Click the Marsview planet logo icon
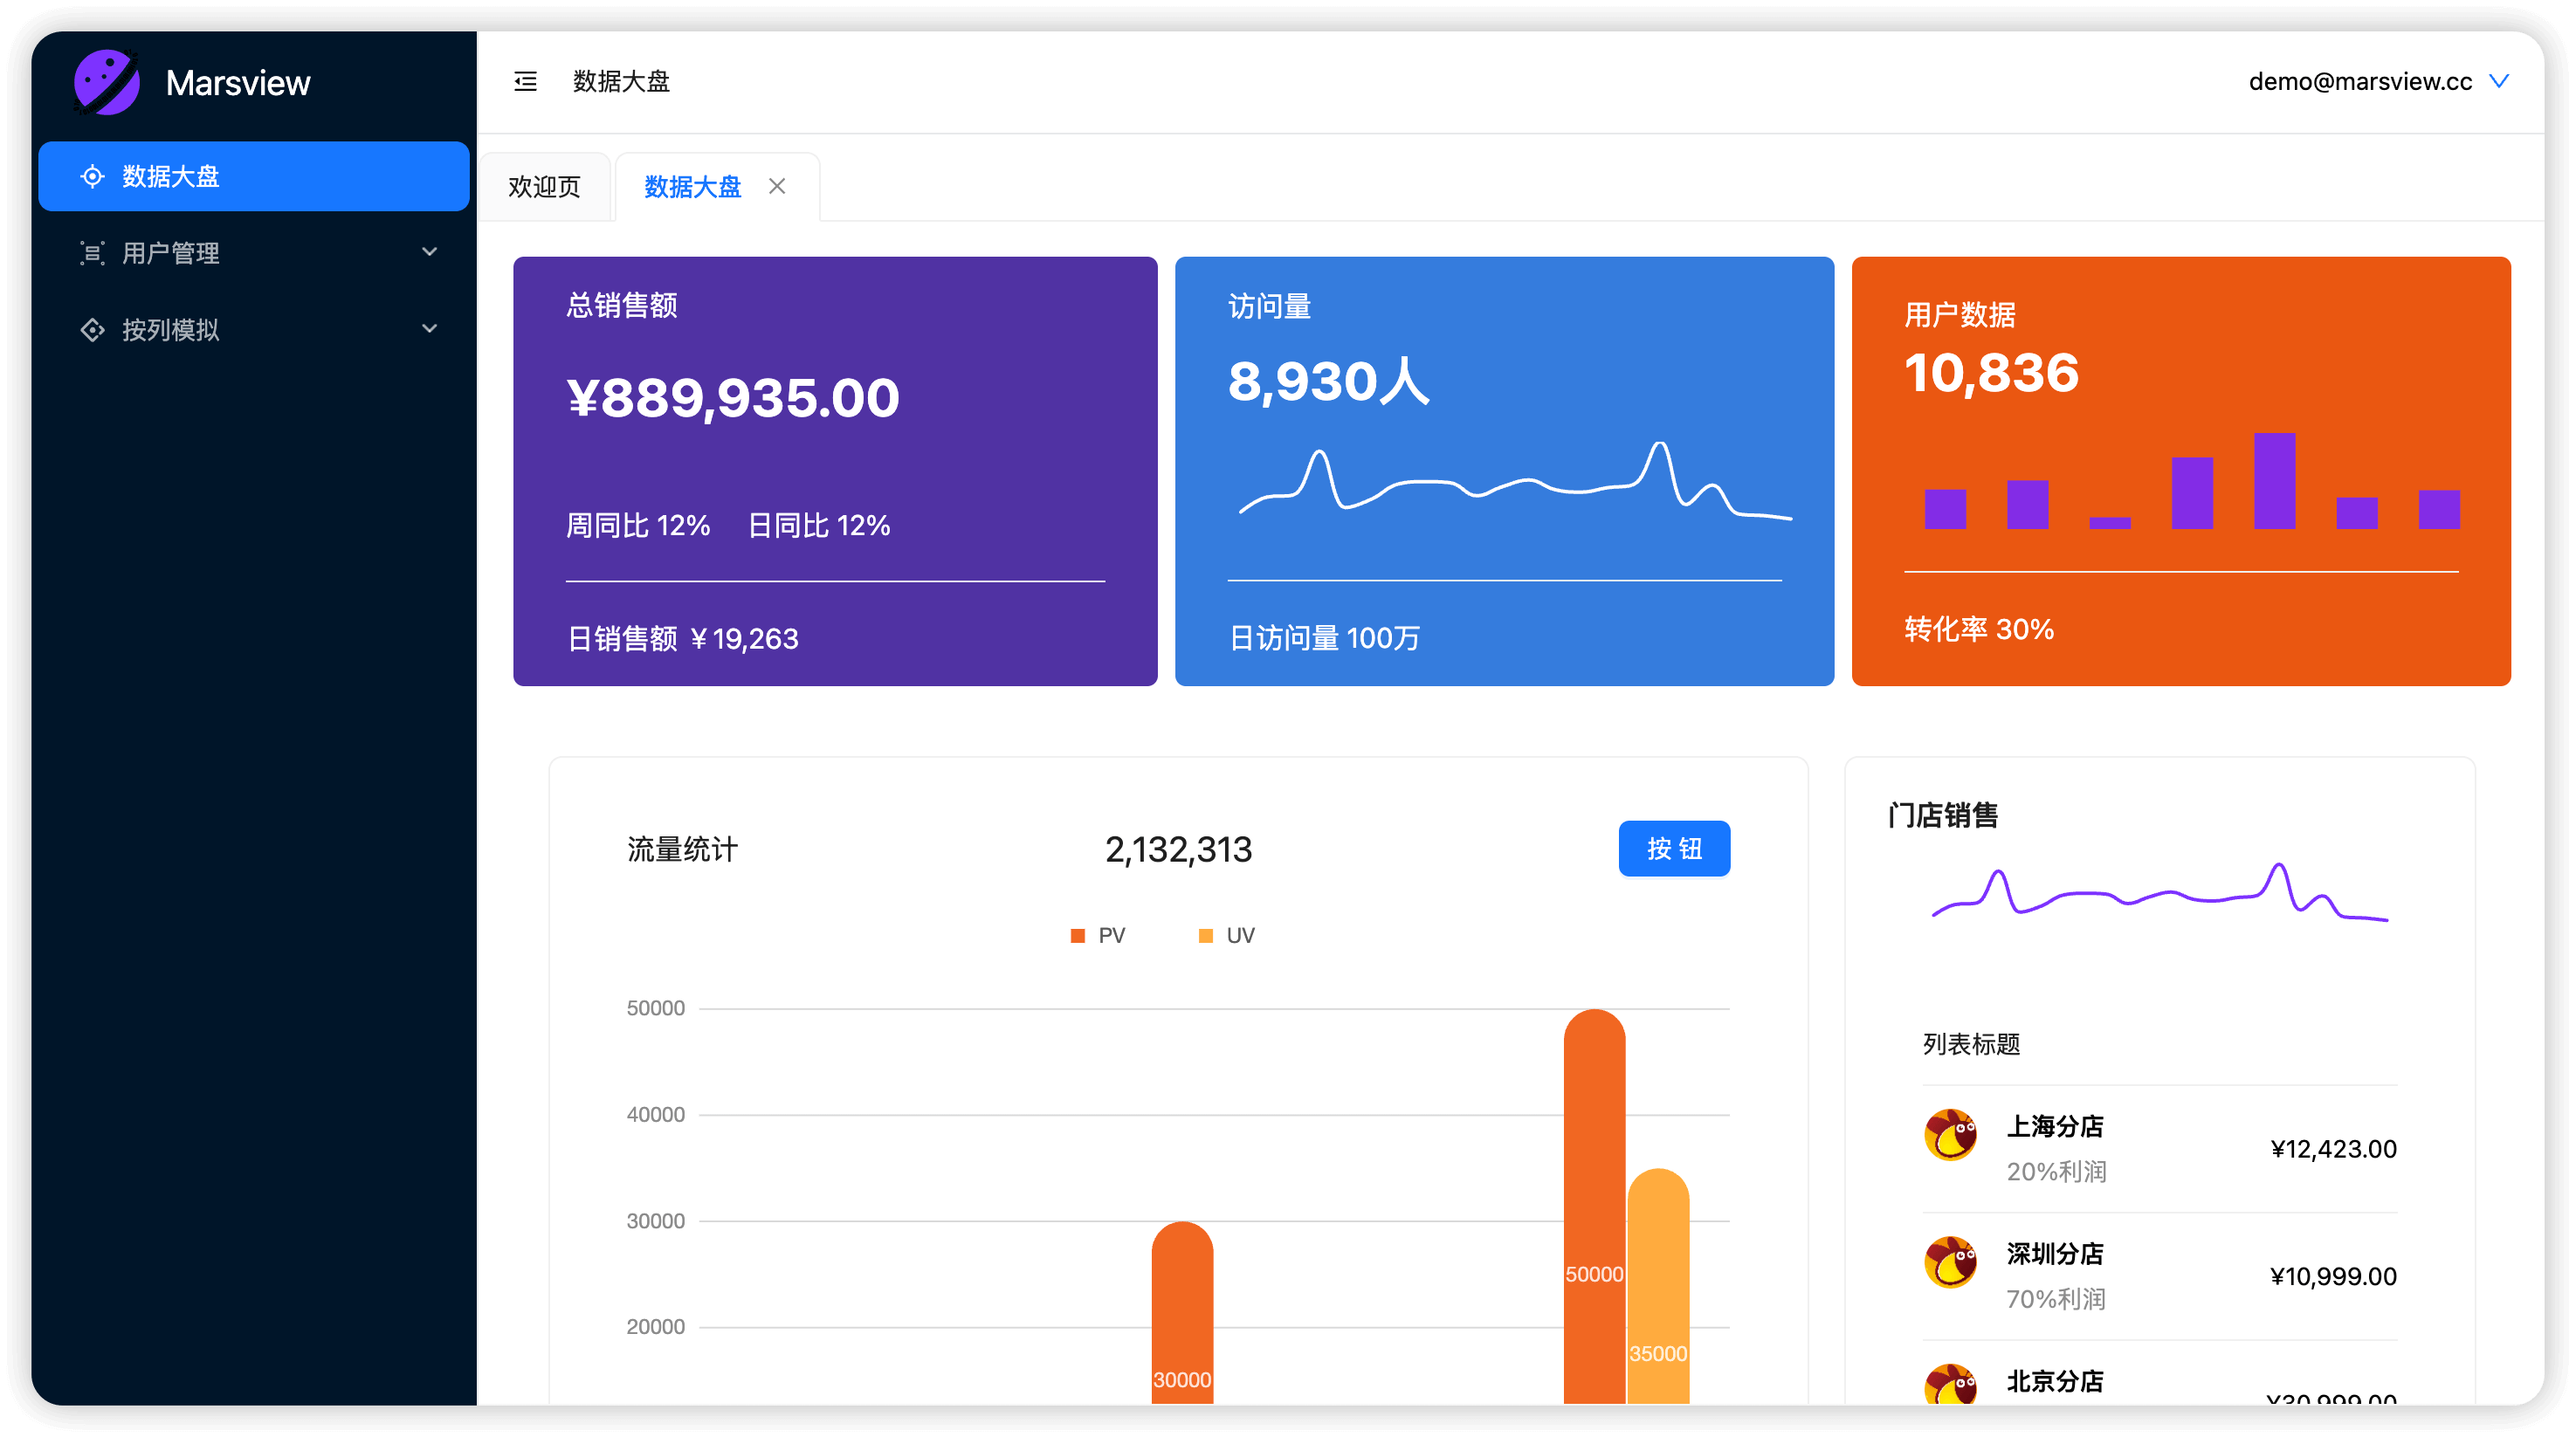This screenshot has width=2576, height=1437. pyautogui.click(x=107, y=82)
